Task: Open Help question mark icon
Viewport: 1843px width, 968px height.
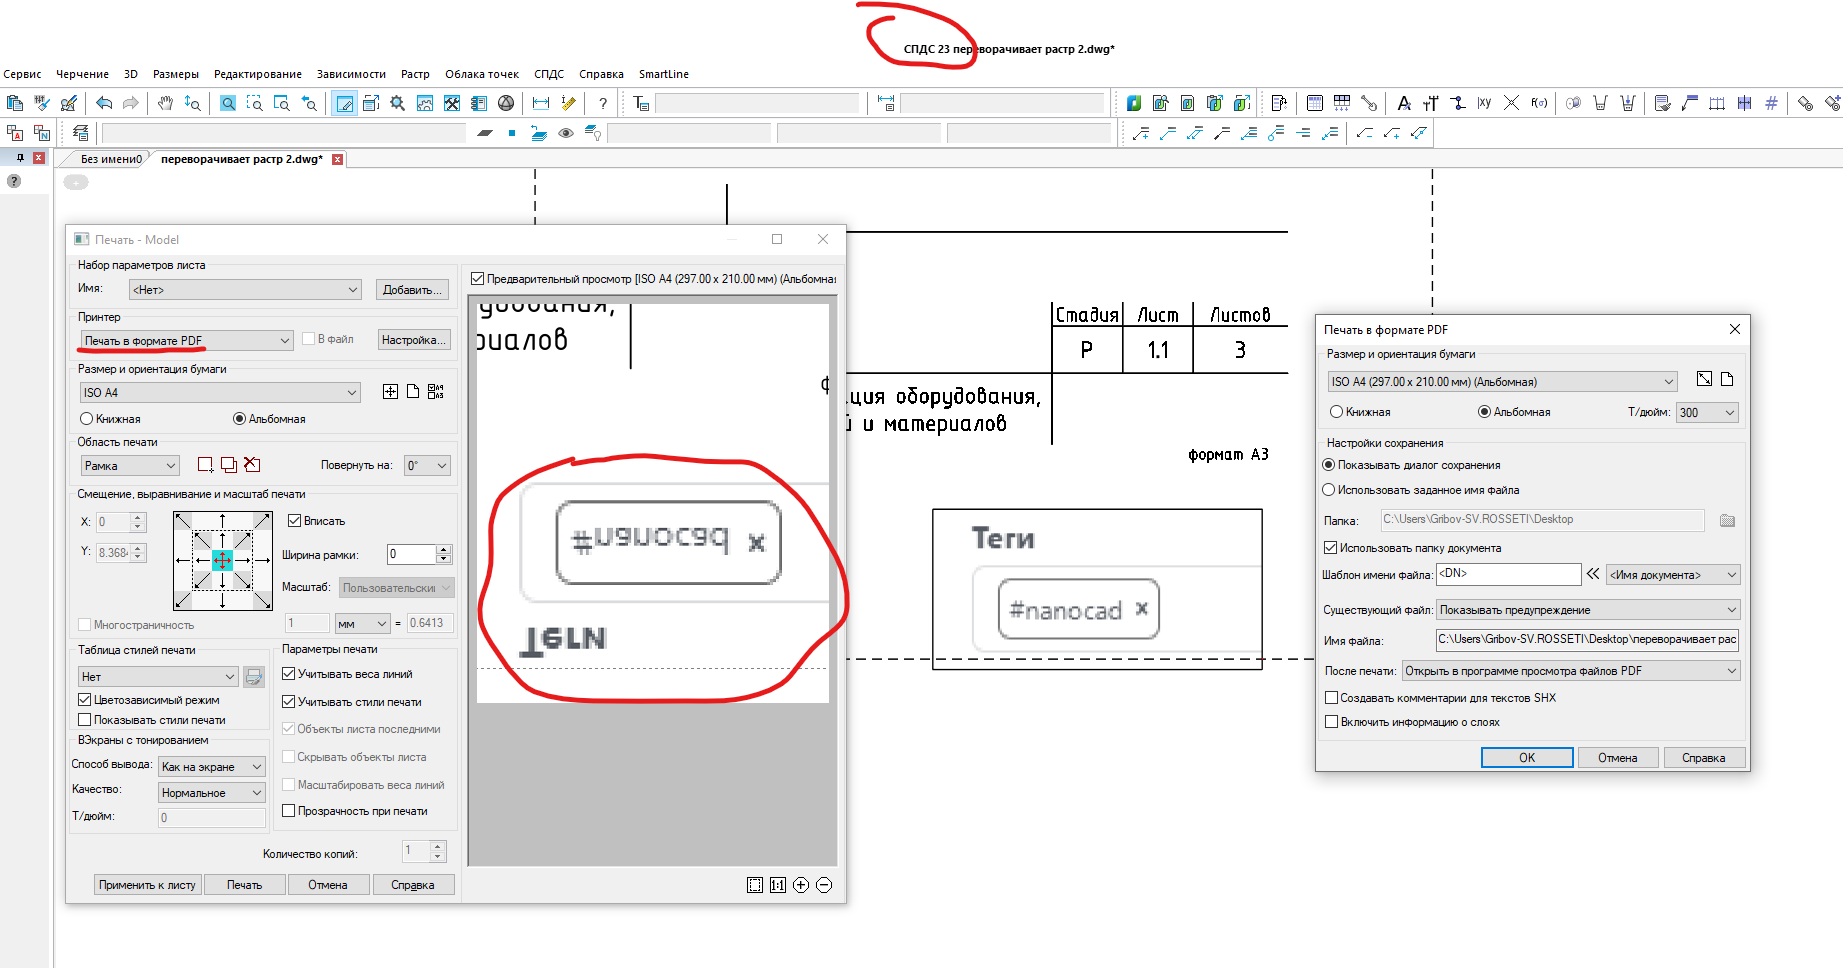Action: pyautogui.click(x=602, y=103)
